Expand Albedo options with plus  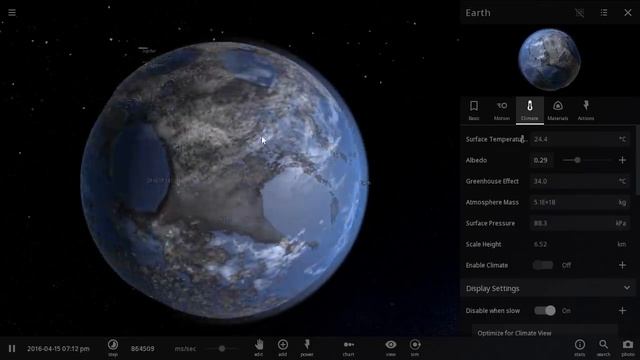622,160
